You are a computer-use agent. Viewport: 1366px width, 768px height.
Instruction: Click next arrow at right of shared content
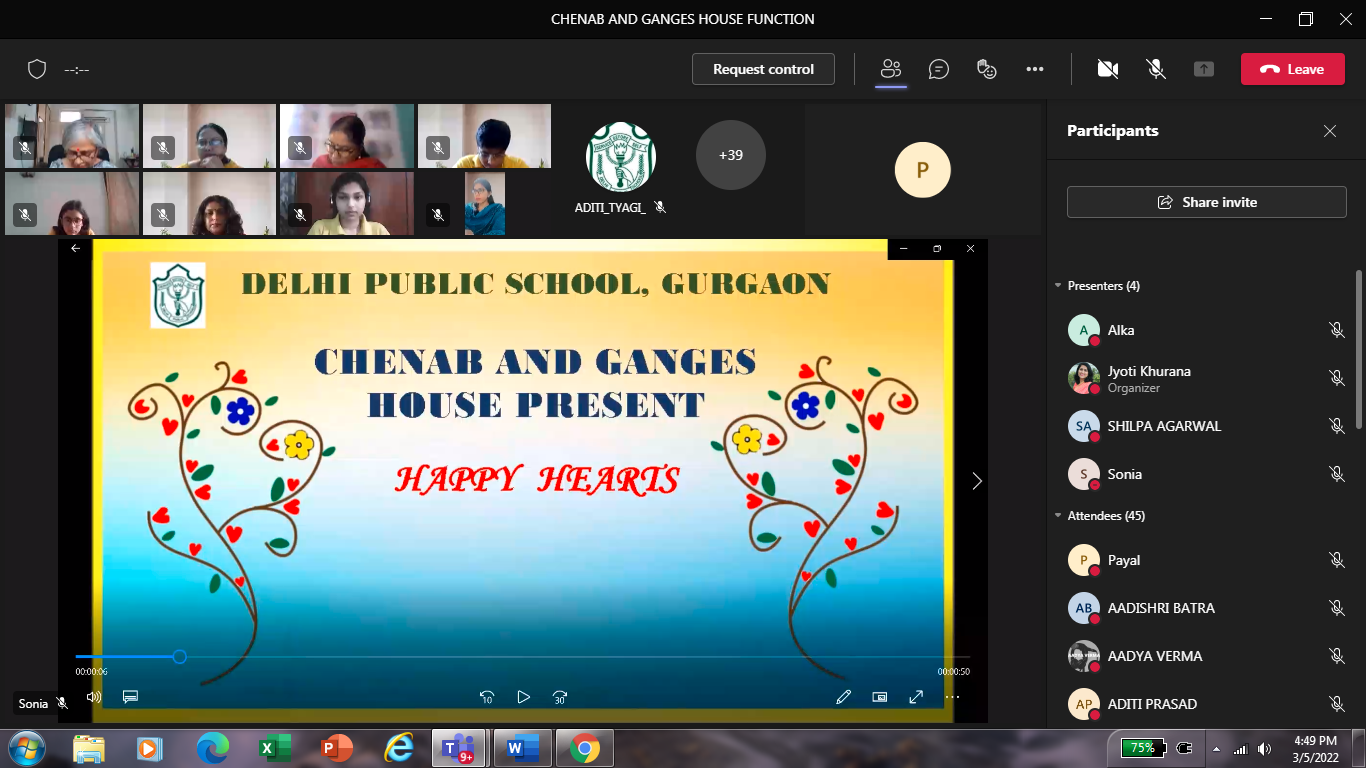pos(977,481)
